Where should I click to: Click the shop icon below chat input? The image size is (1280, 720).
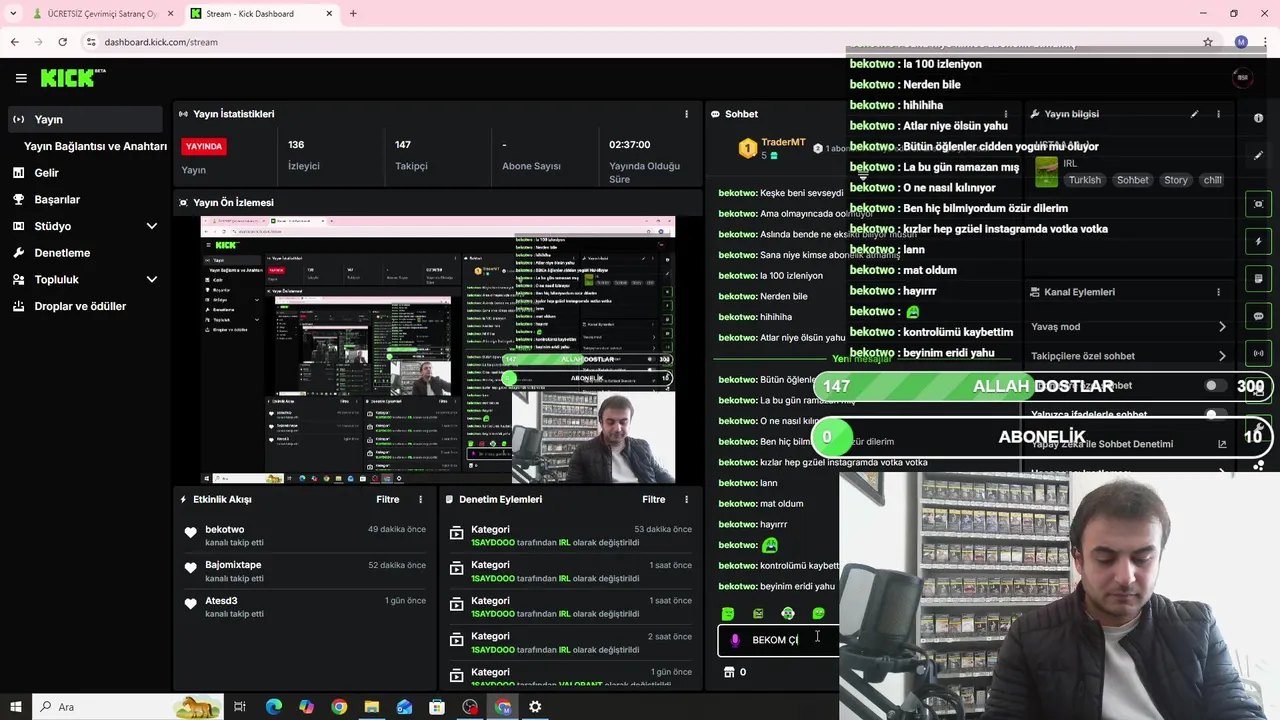coord(729,672)
